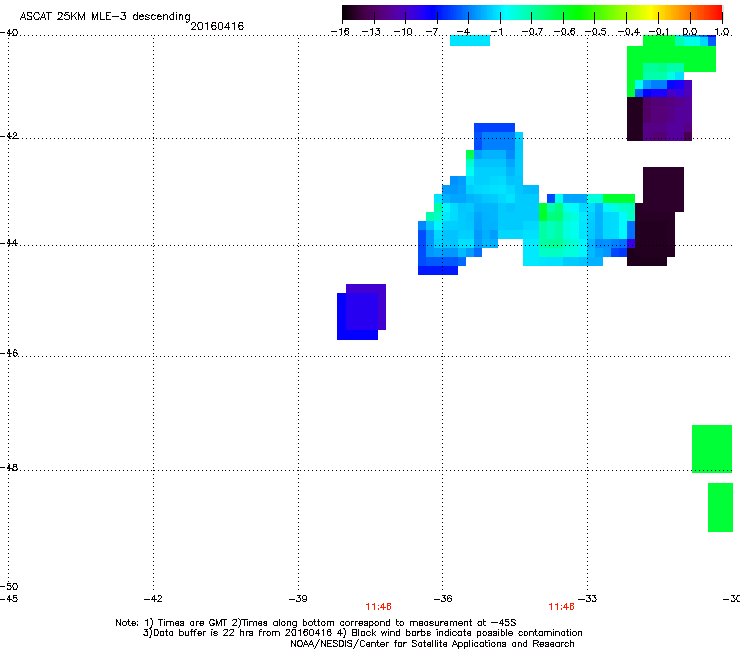Screen dimensions: 740x650
Task: Click the -0.6 label on the color scale
Action: [x=563, y=32]
